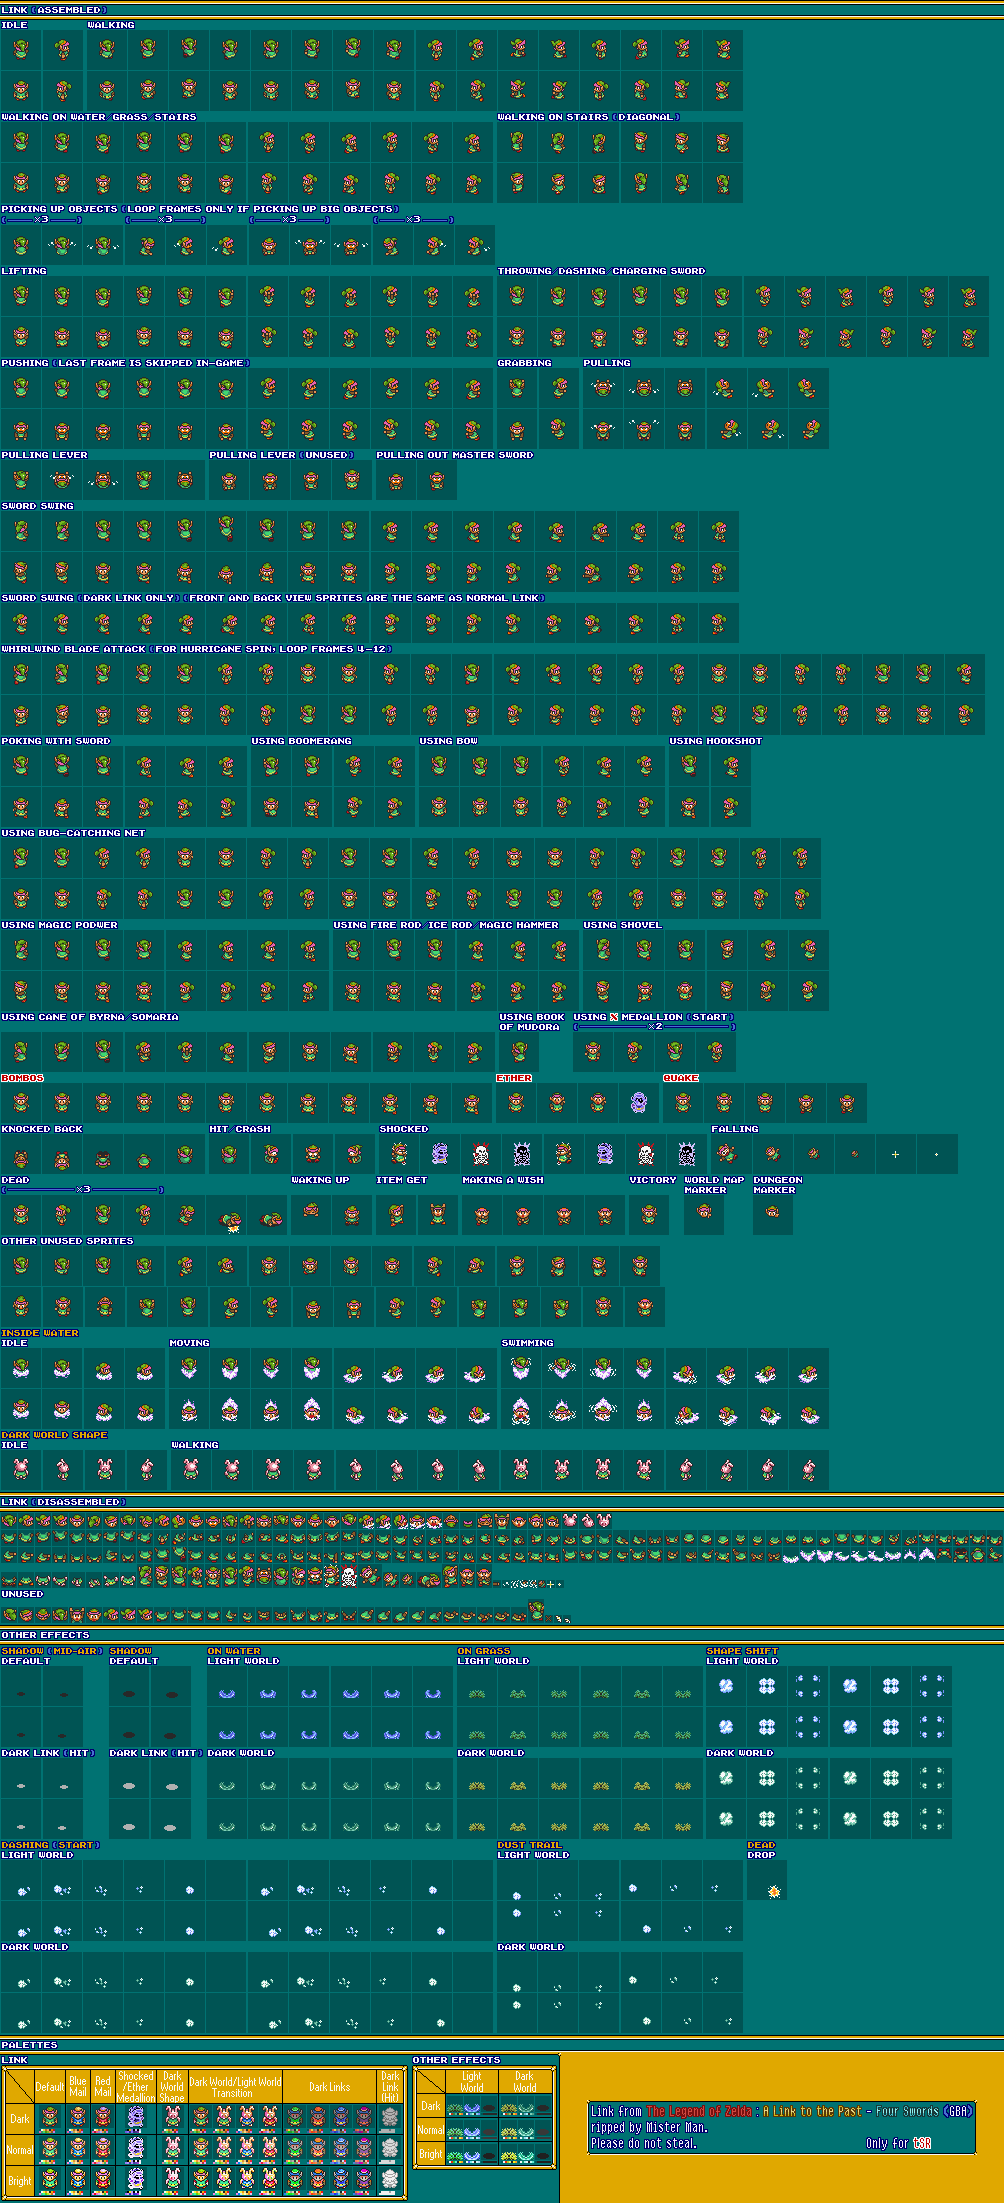Select the 'Please do not steal.' text
The height and width of the screenshot is (2203, 1004).
[x=643, y=2143]
